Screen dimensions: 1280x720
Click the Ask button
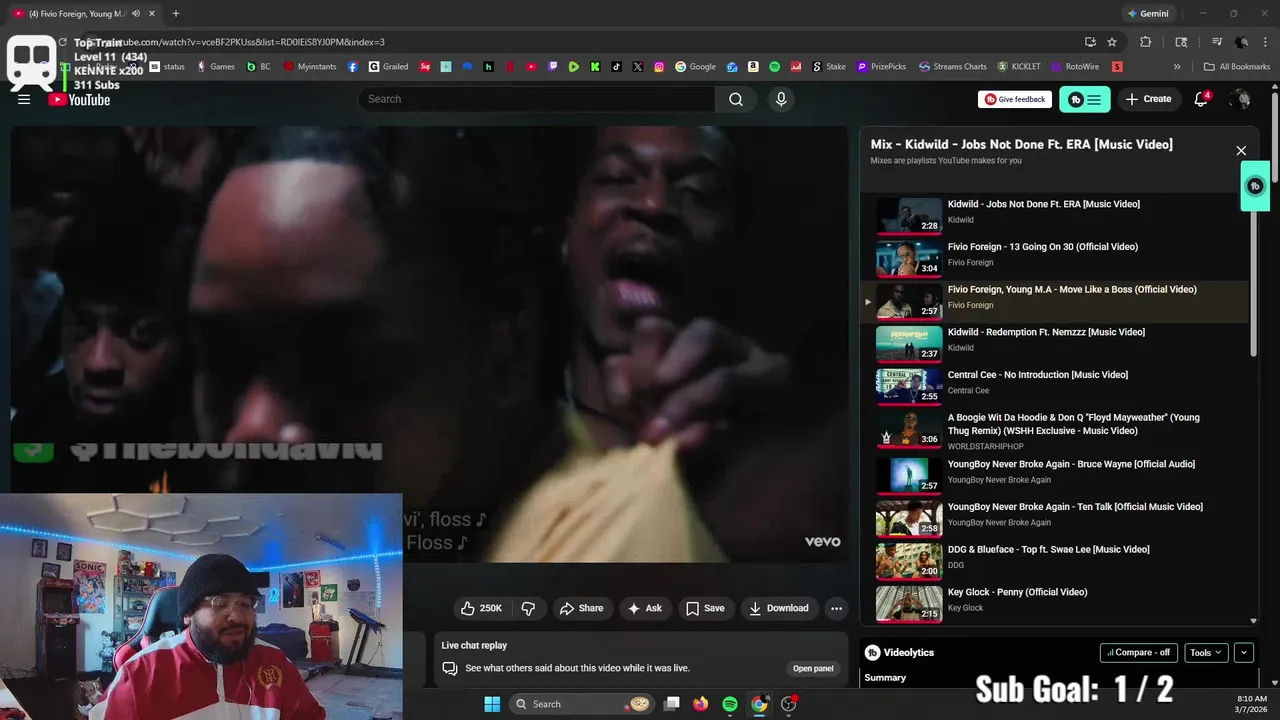point(644,608)
